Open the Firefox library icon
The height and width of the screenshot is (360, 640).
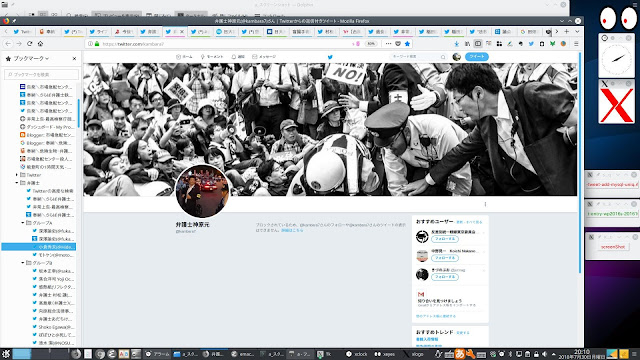click(x=467, y=44)
